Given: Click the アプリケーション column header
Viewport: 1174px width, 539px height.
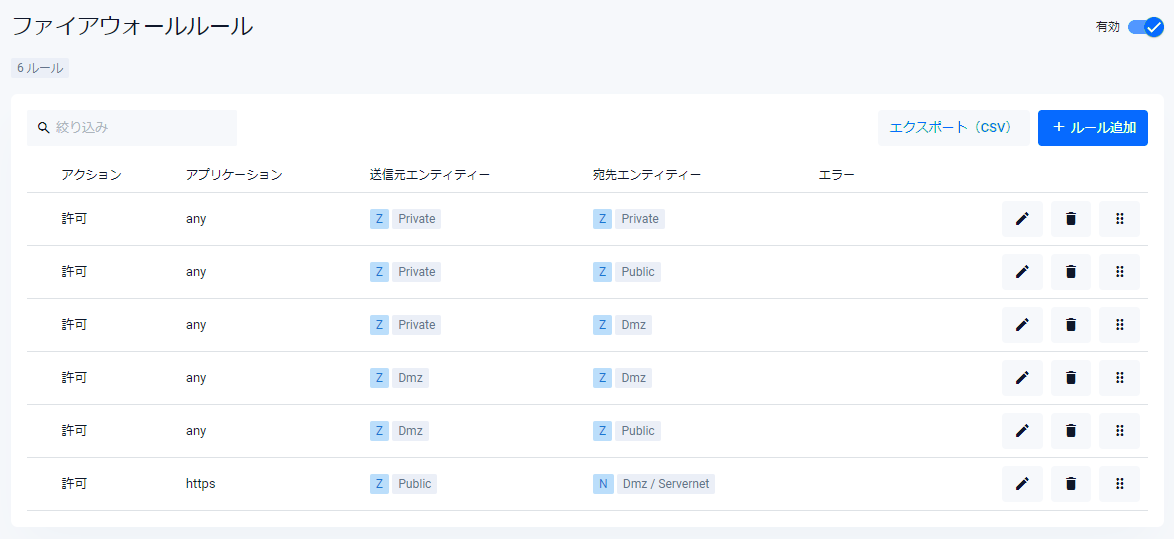Looking at the screenshot, I should pyautogui.click(x=234, y=175).
